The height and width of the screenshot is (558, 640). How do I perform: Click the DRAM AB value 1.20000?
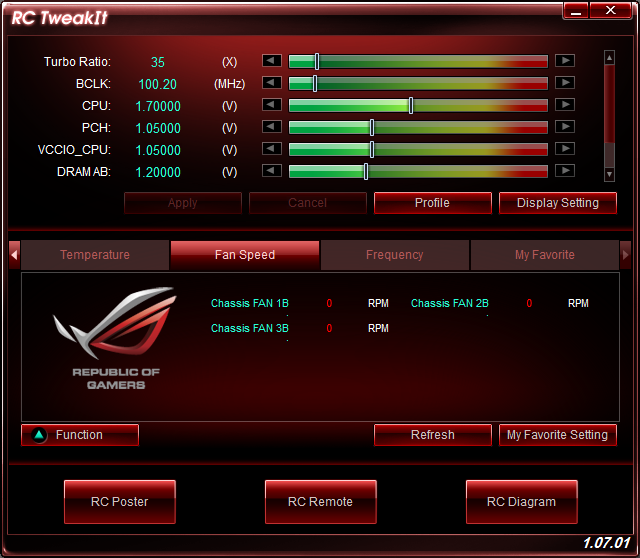(158, 172)
